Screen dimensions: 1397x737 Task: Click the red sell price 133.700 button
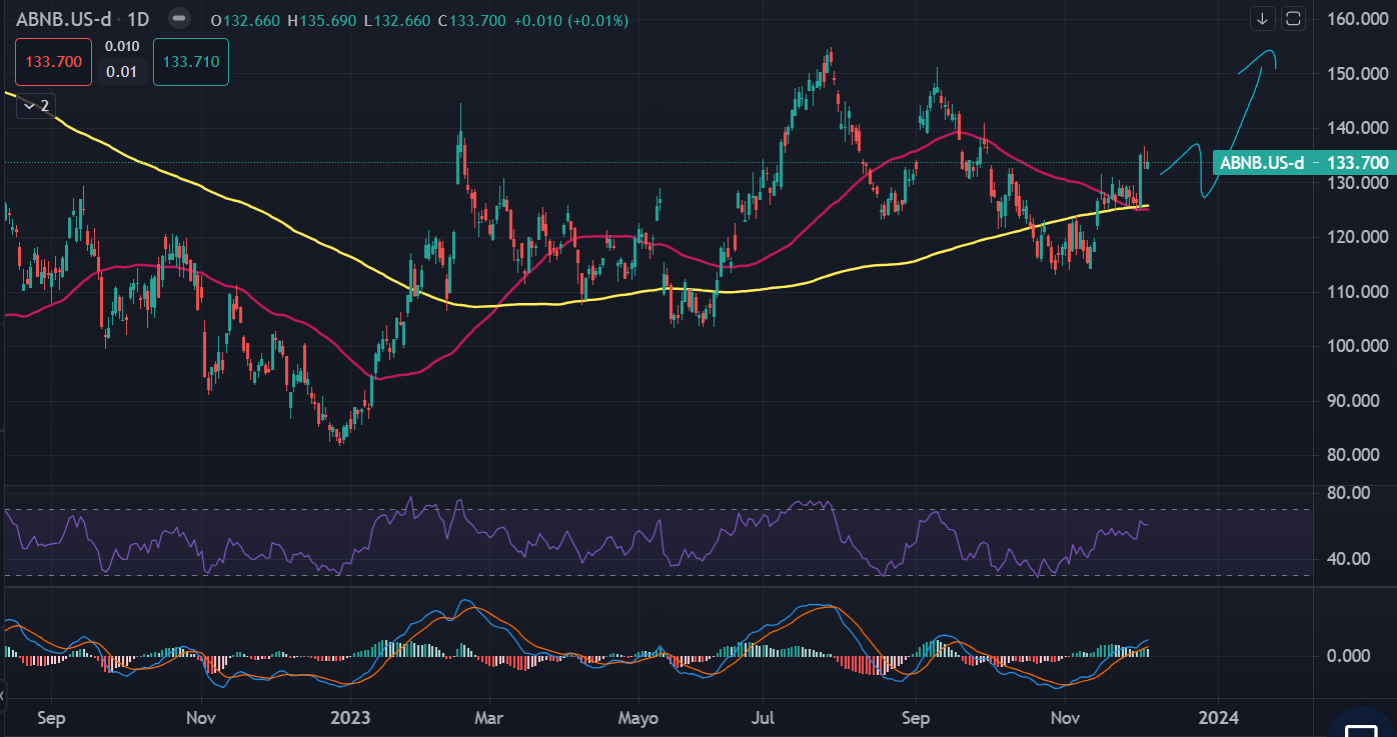tap(53, 62)
